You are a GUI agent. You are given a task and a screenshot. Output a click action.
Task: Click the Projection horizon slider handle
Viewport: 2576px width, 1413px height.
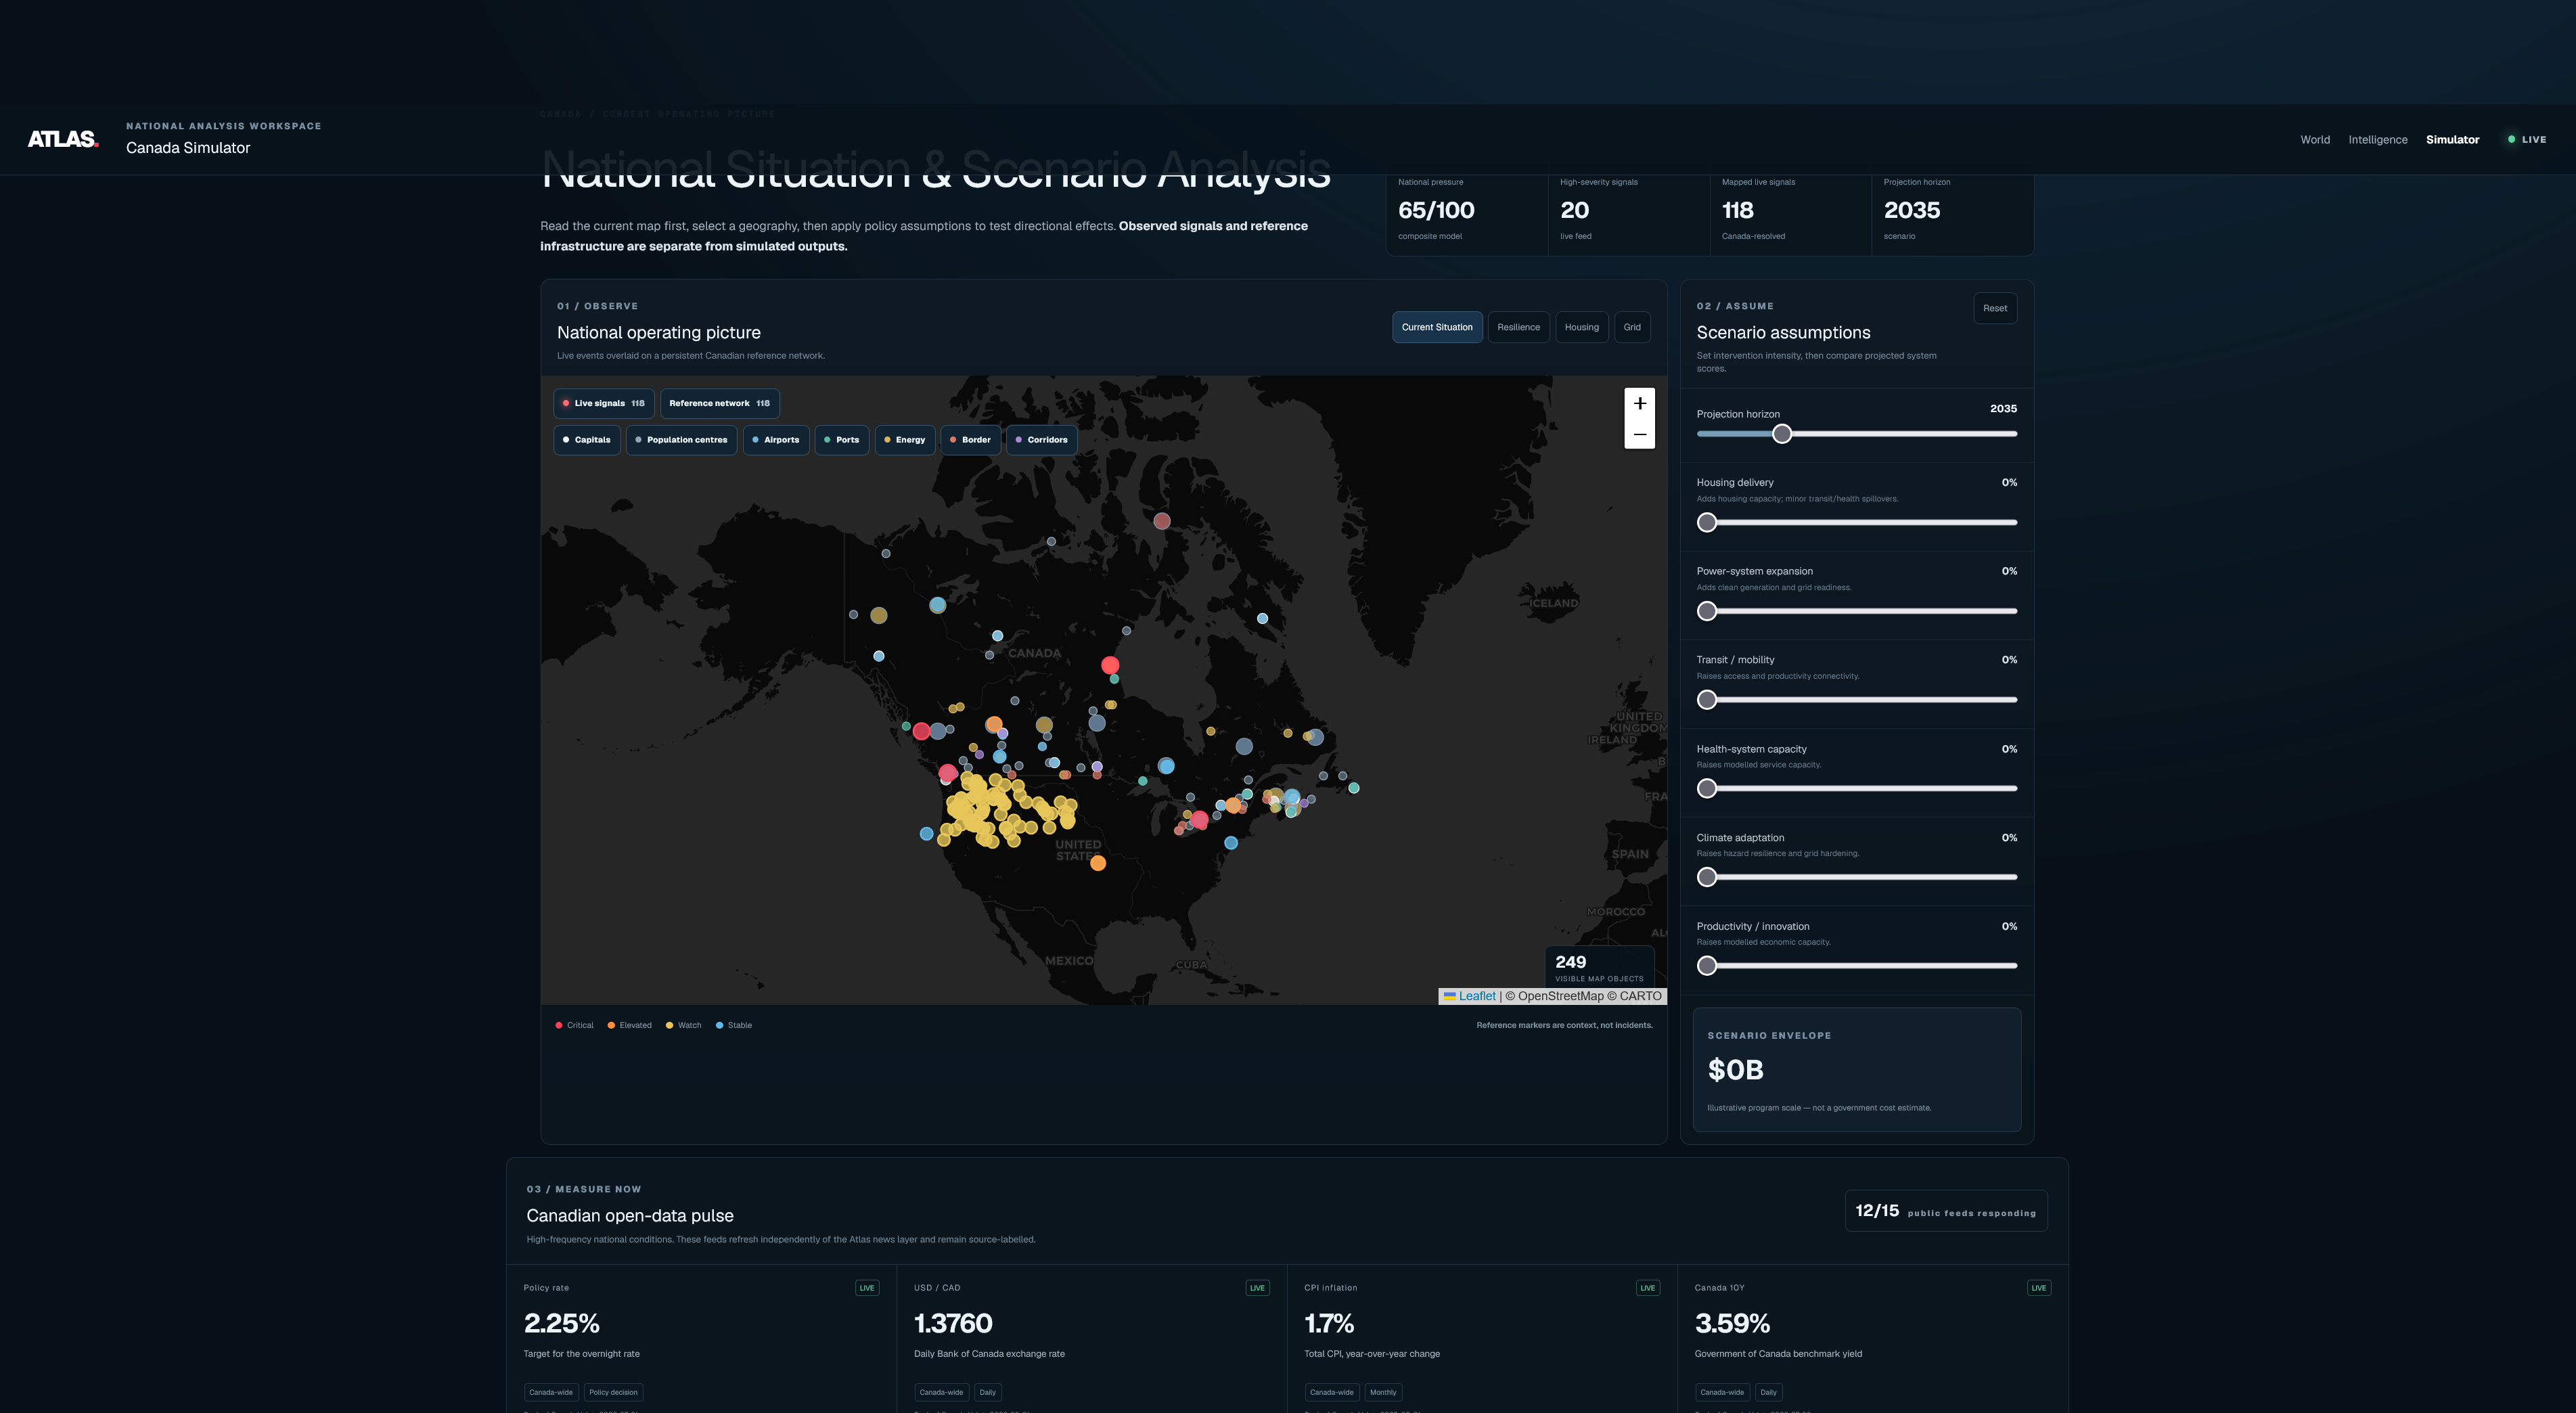pyautogui.click(x=1782, y=434)
